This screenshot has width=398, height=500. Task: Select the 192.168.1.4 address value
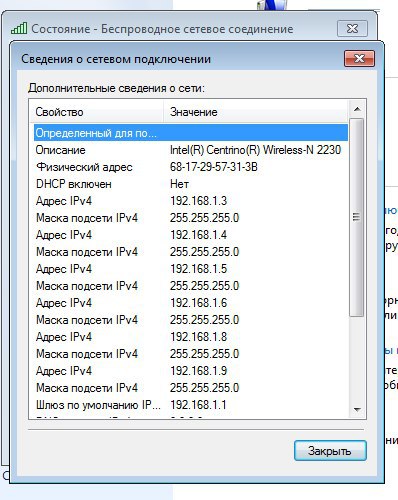click(198, 235)
